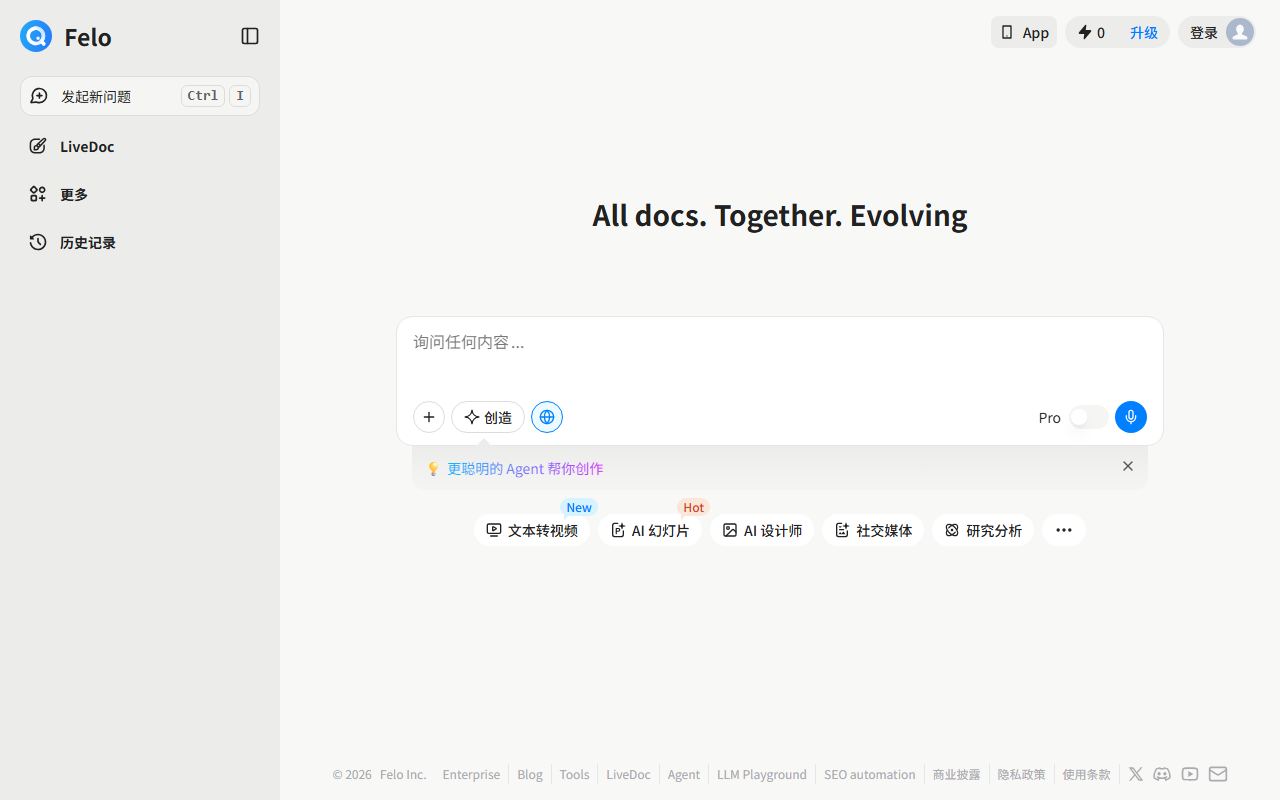The image size is (1280, 800).
Task: Click the plus attachment icon
Action: click(429, 417)
